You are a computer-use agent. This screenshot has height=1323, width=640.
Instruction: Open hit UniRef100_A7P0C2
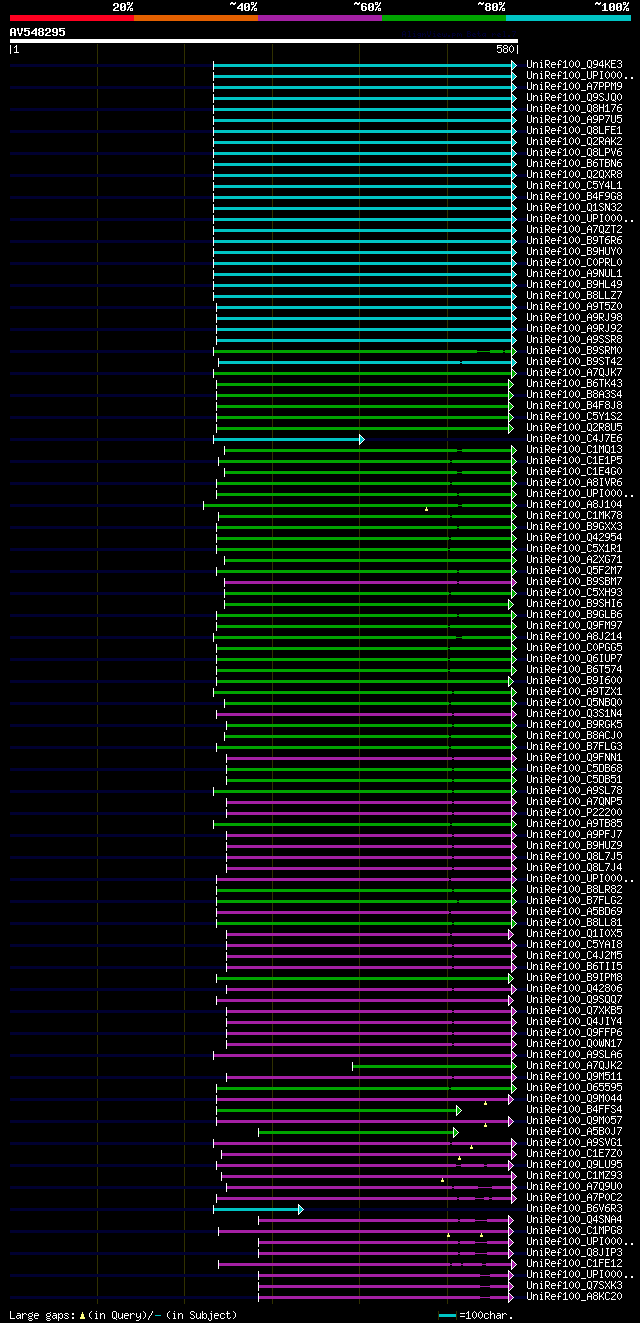tap(574, 1198)
